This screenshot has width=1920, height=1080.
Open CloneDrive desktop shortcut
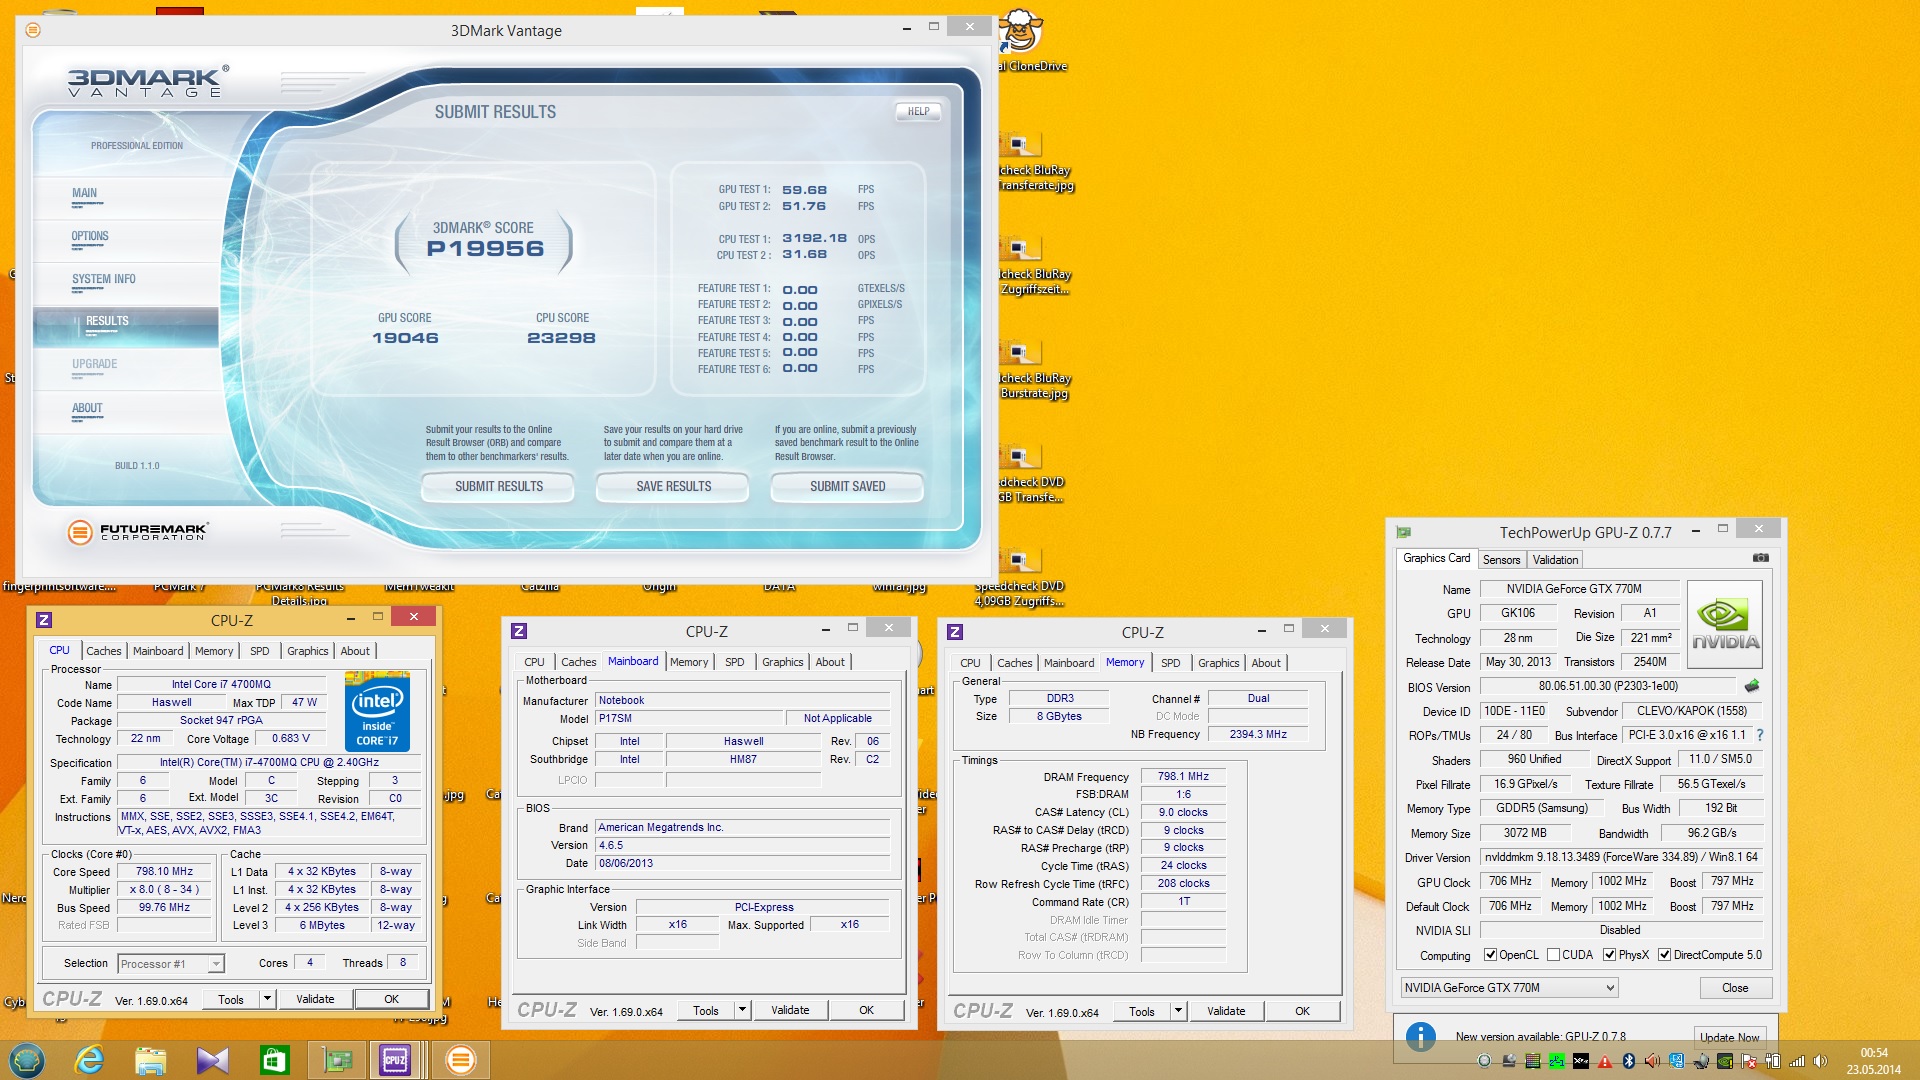pyautogui.click(x=1022, y=40)
